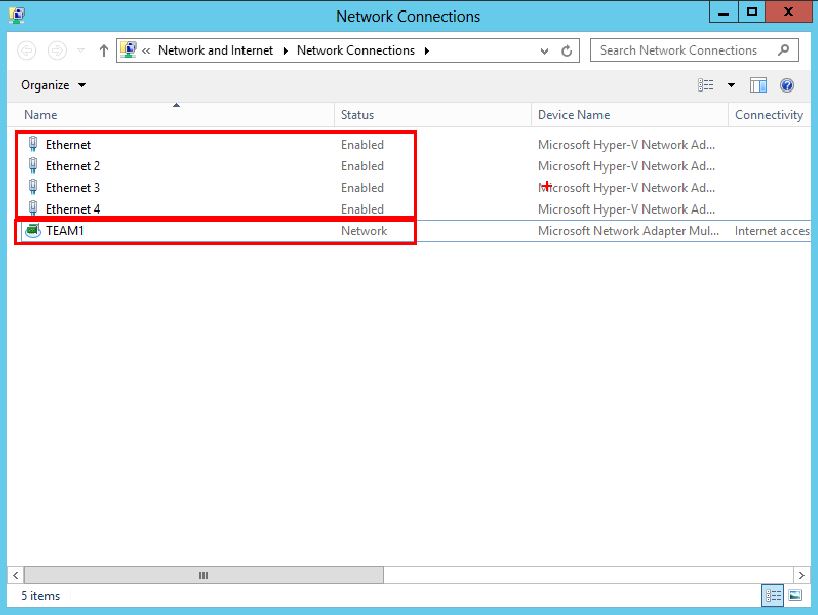Image resolution: width=818 pixels, height=615 pixels.
Task: Show the preview pane
Action: 758,86
